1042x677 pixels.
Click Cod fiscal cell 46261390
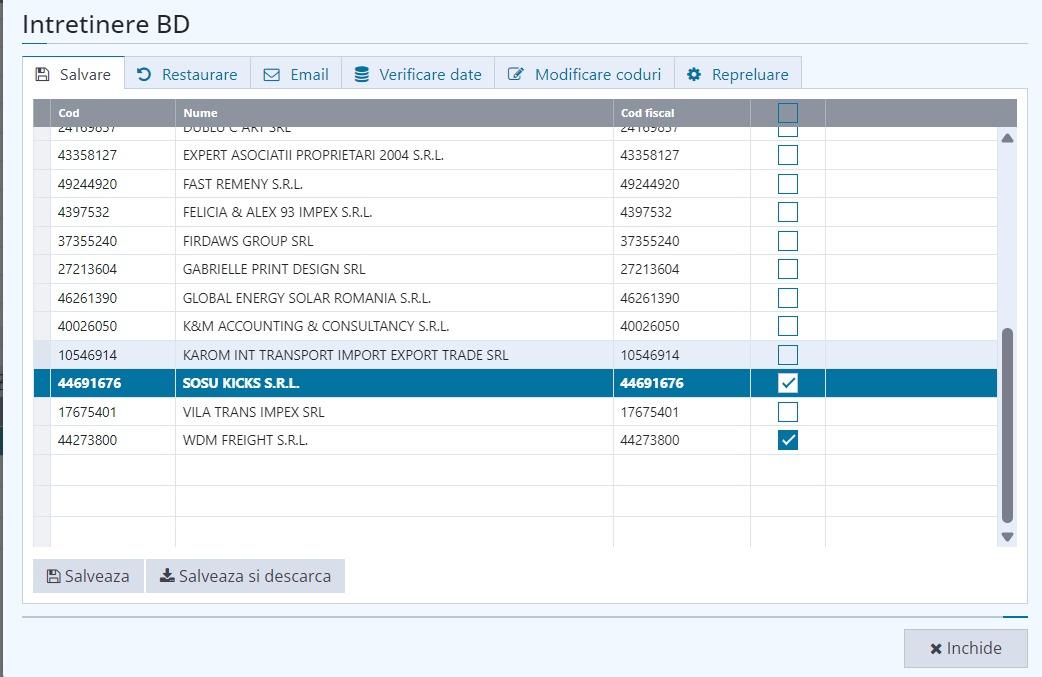[682, 298]
